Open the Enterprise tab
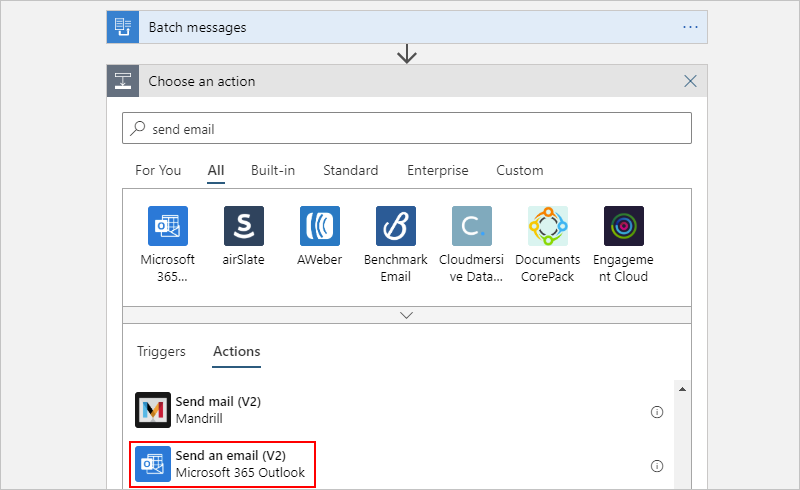The height and width of the screenshot is (490, 800). pyautogui.click(x=438, y=170)
